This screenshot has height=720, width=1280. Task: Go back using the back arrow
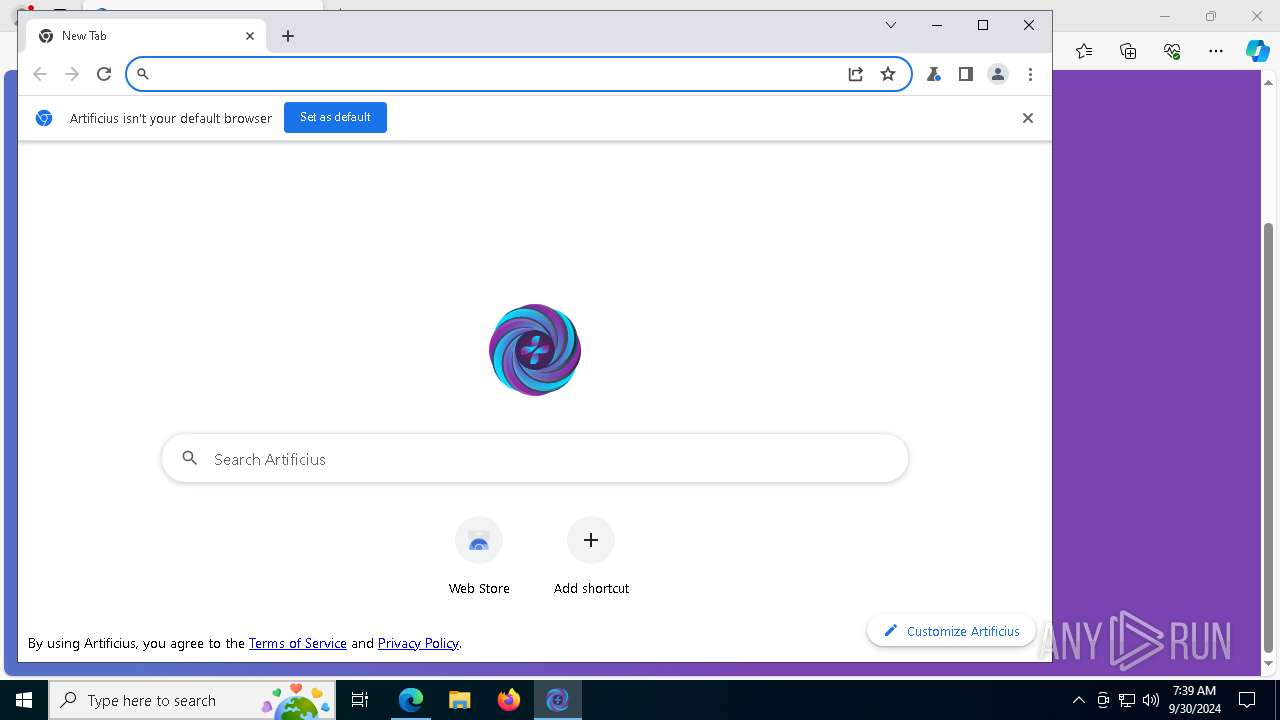(40, 74)
